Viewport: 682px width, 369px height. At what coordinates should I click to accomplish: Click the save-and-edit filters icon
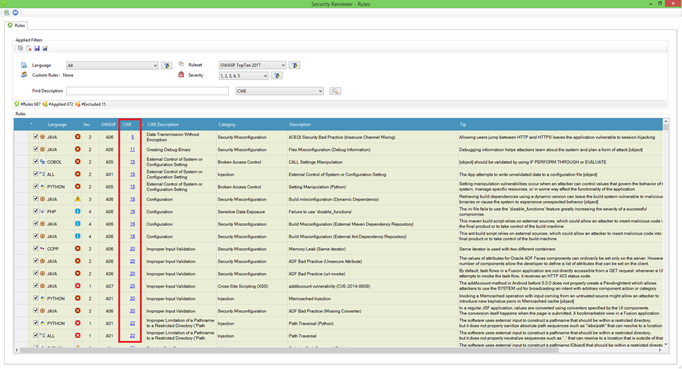45,48
